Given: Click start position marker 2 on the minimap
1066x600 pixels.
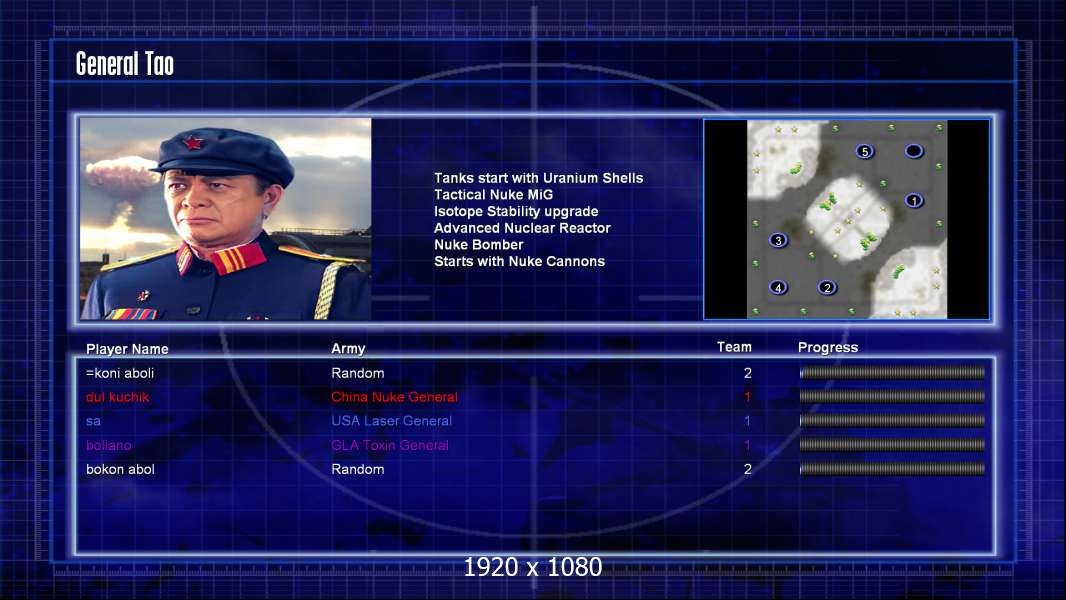Looking at the screenshot, I should pos(827,287).
